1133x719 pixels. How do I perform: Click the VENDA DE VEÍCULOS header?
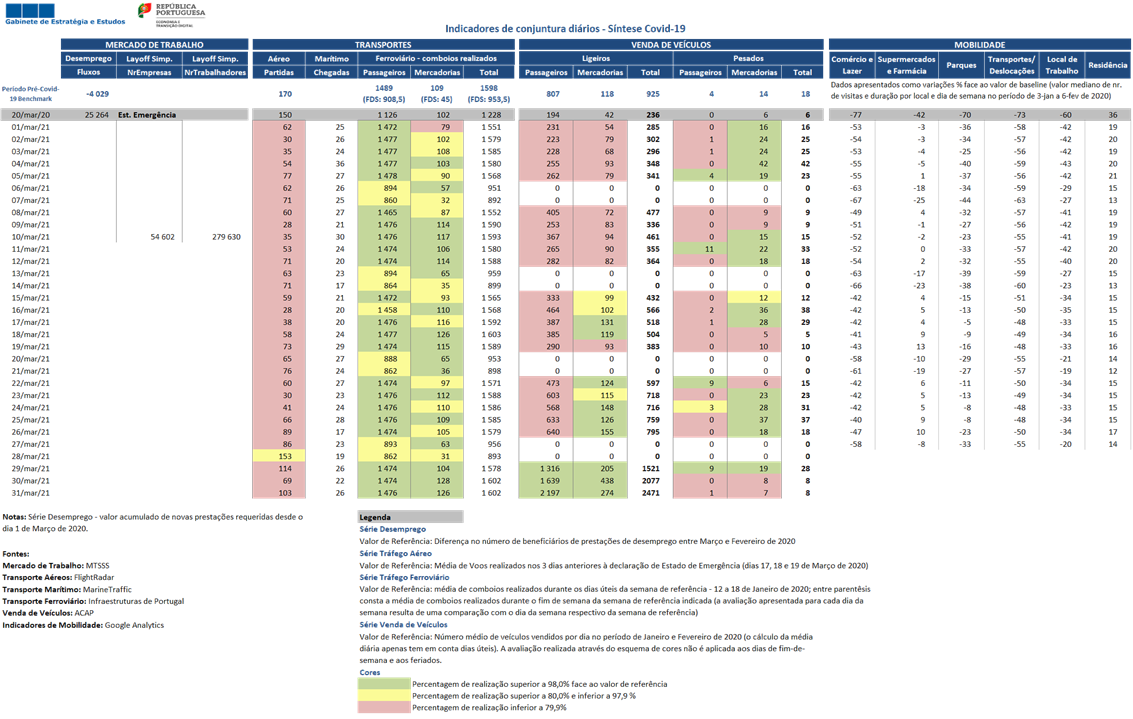click(x=670, y=45)
